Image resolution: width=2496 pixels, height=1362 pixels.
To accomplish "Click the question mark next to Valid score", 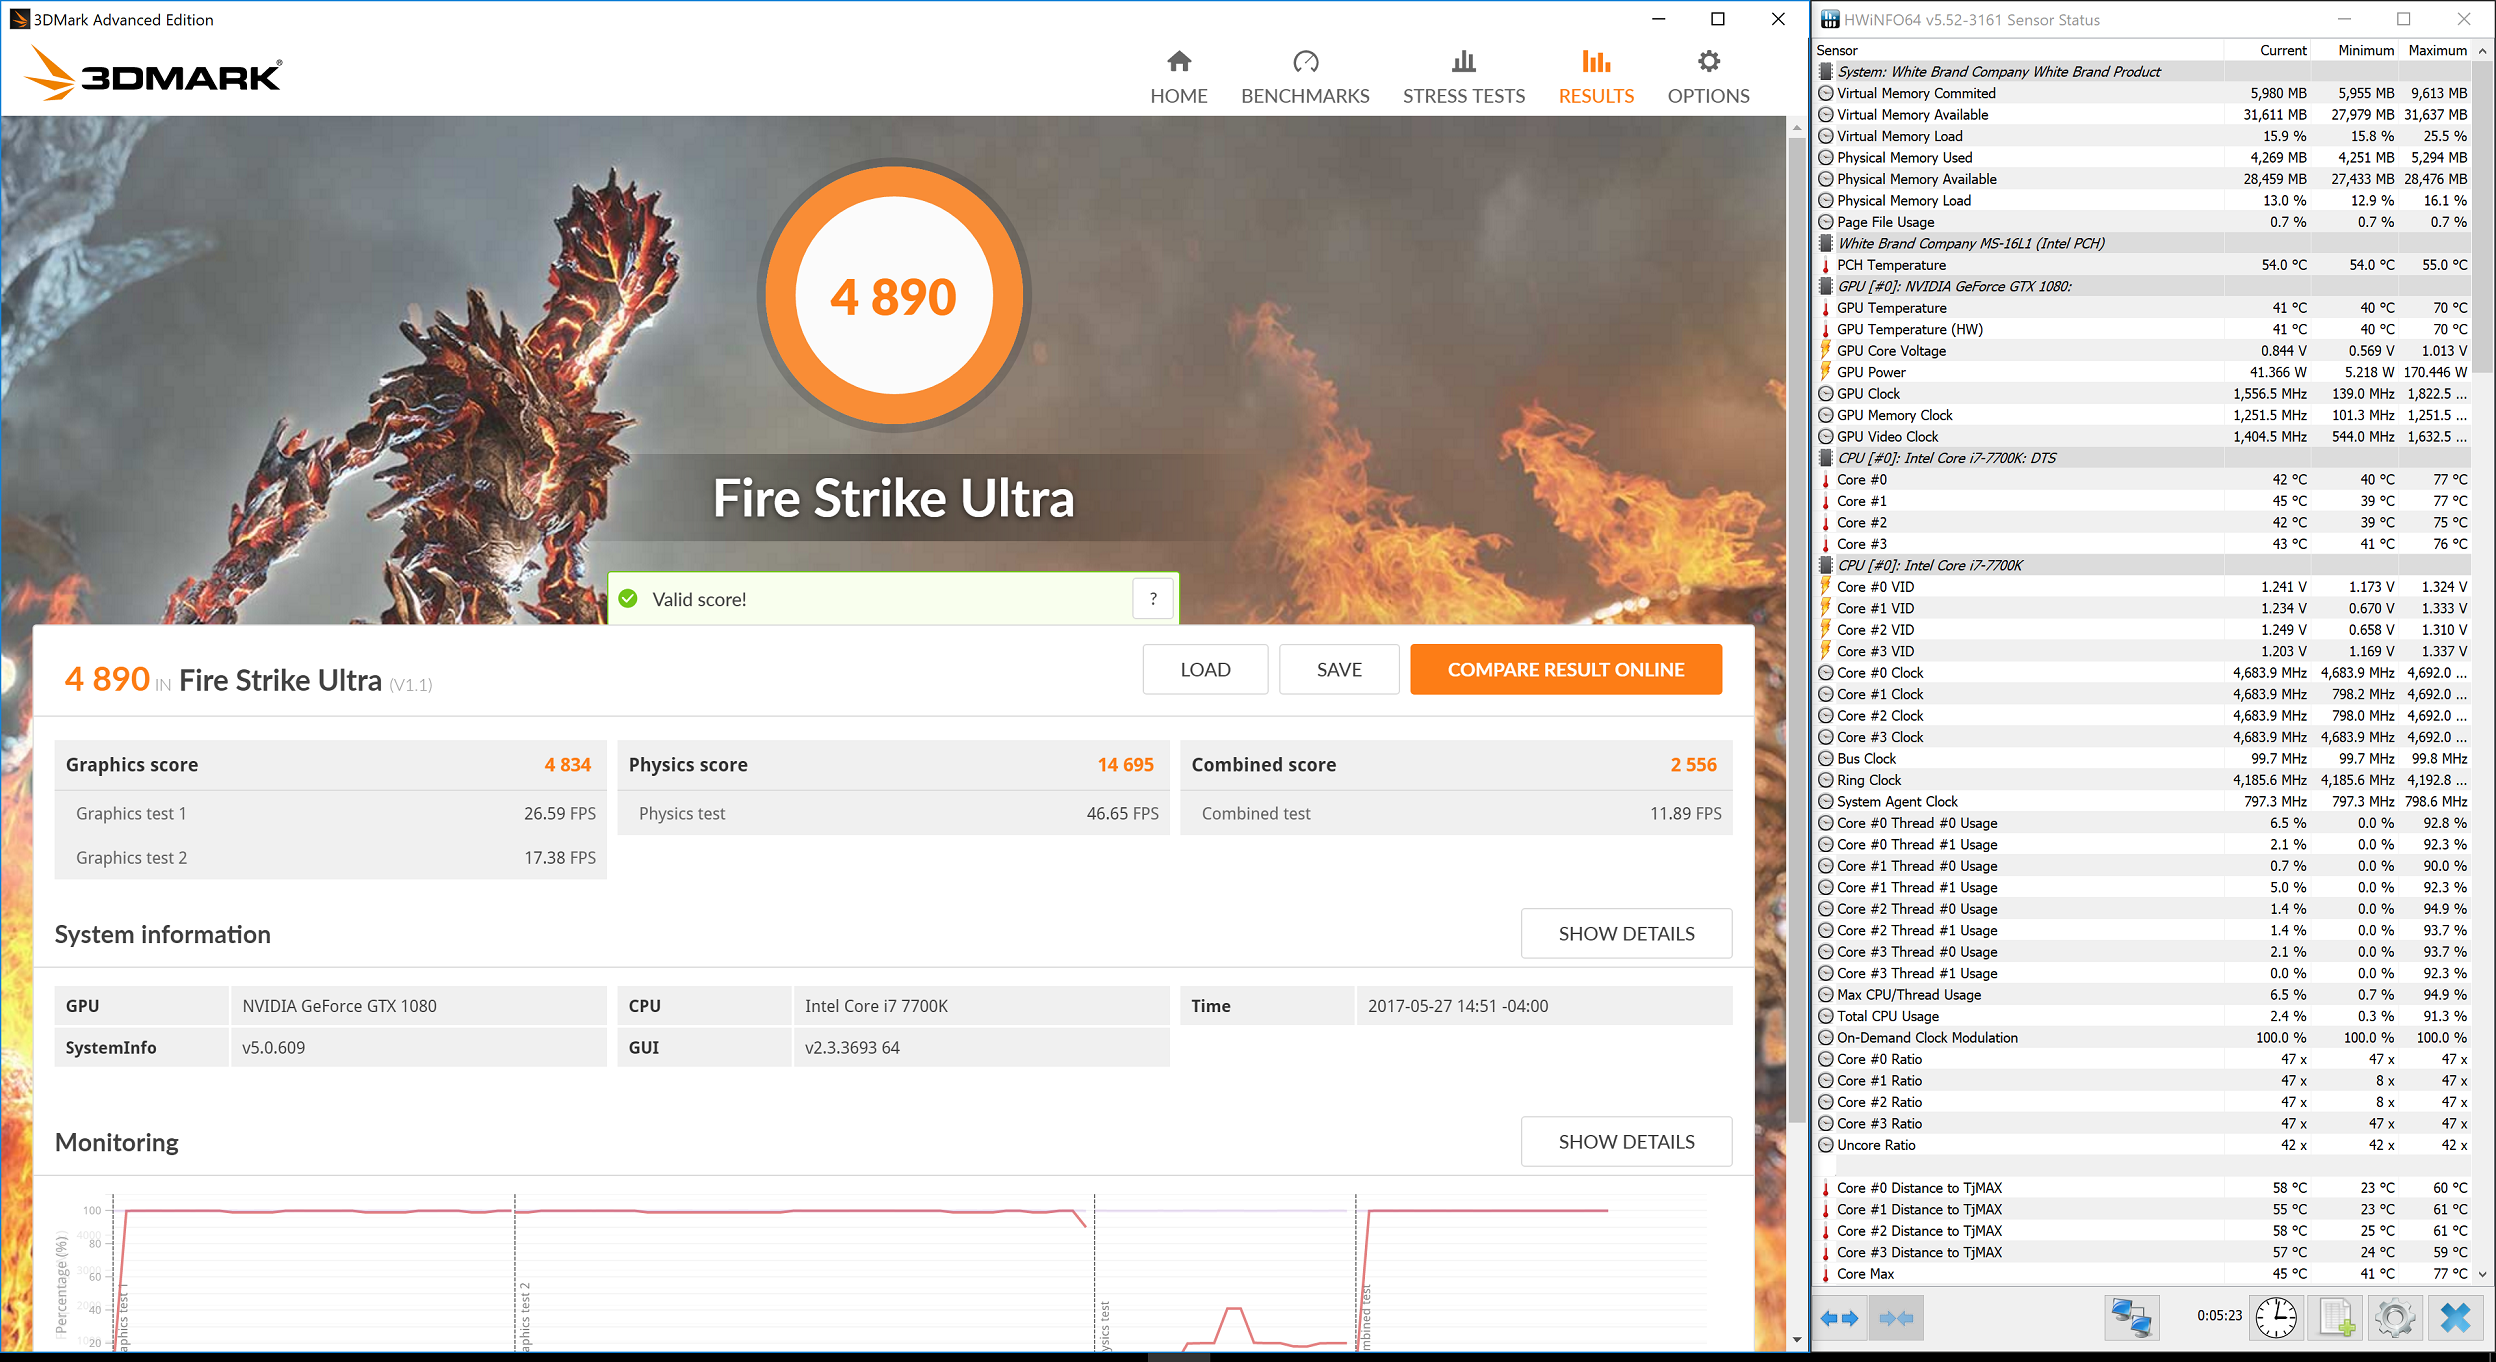I will coord(1153,599).
